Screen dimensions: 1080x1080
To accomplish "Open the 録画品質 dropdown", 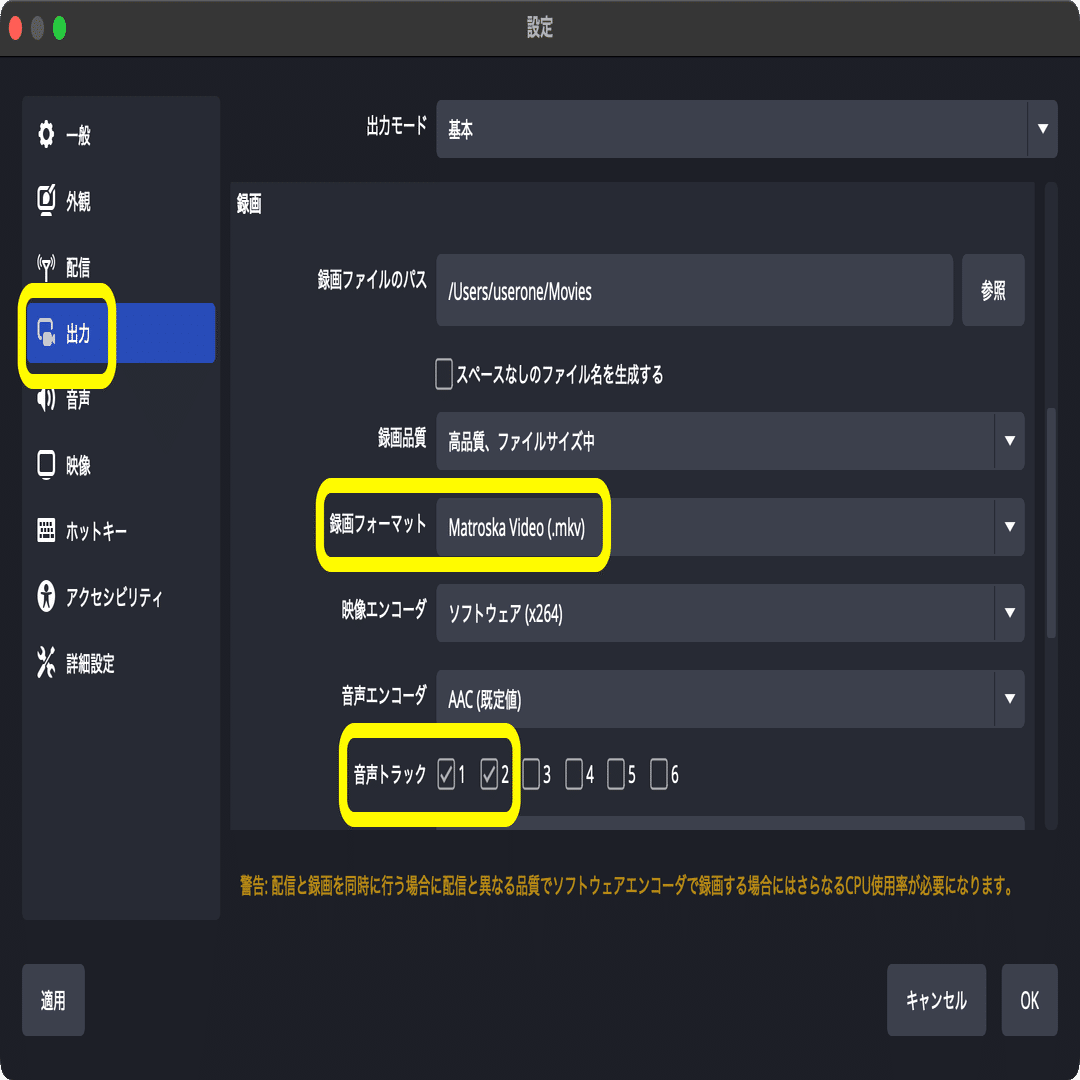I will point(730,441).
